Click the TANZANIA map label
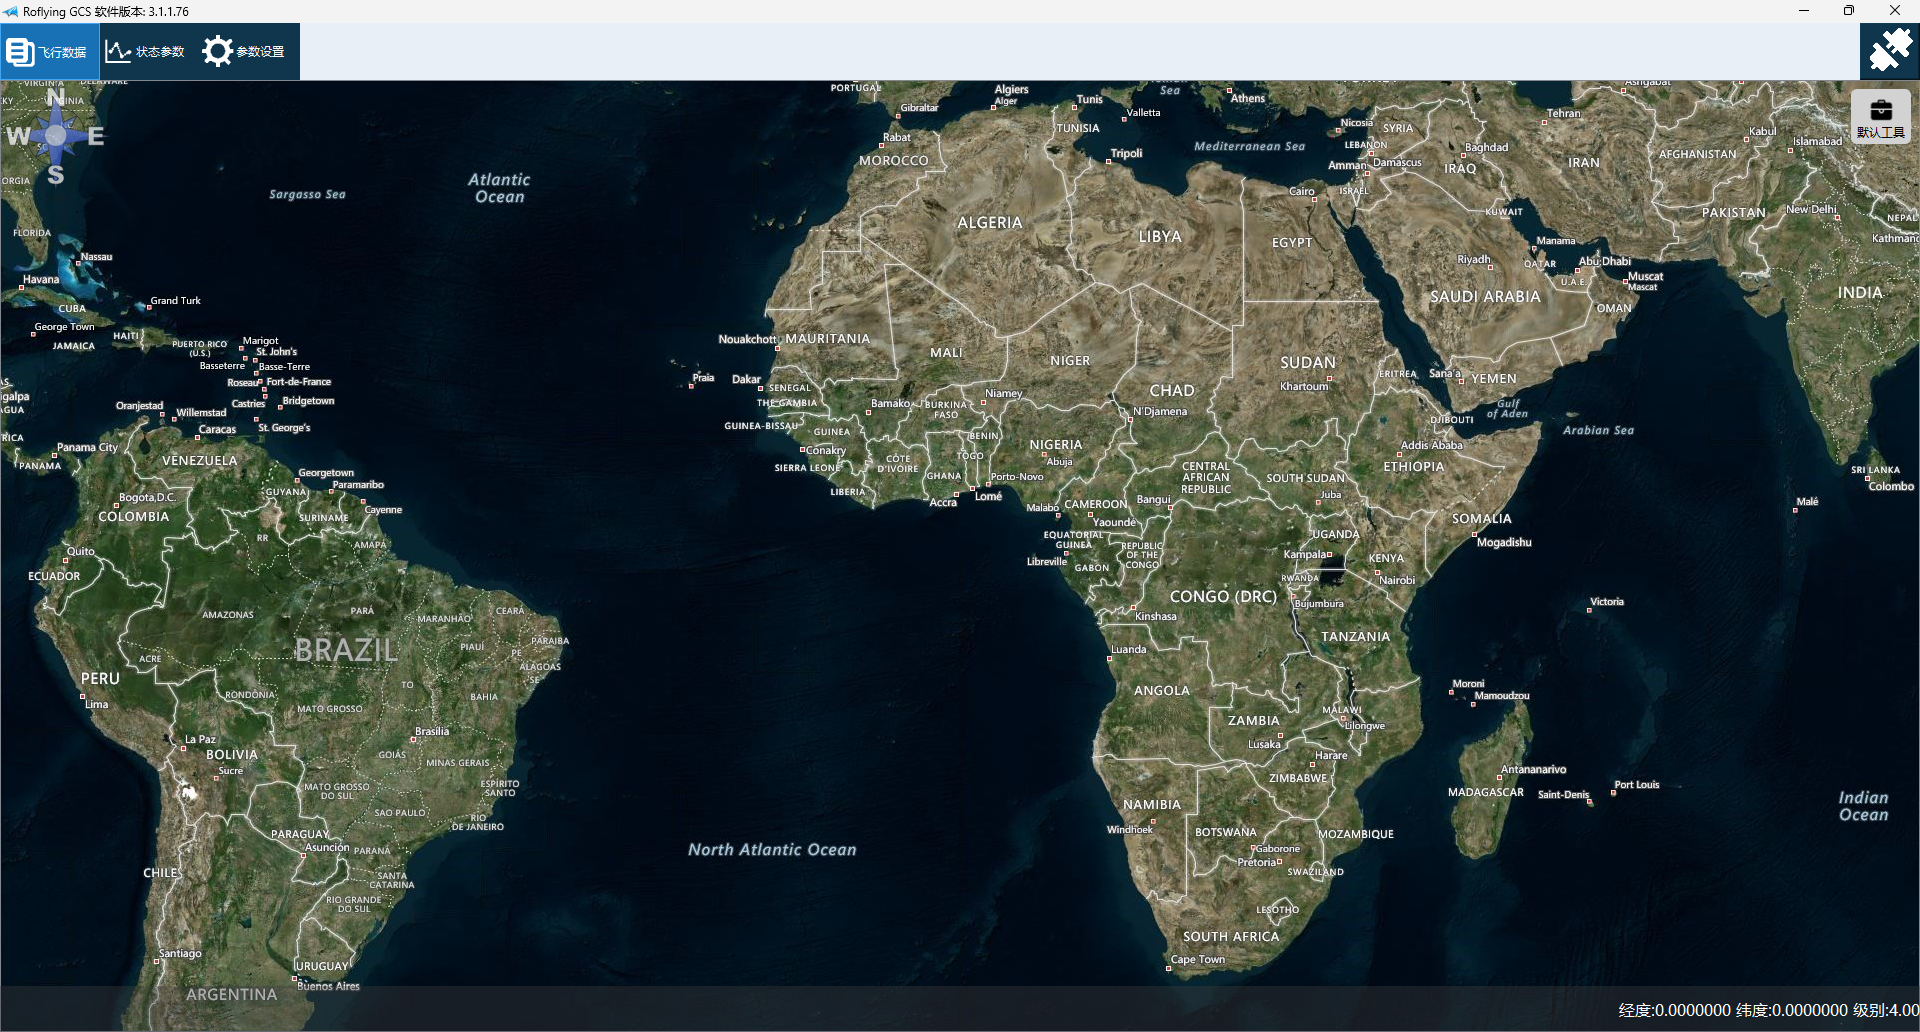 1356,637
